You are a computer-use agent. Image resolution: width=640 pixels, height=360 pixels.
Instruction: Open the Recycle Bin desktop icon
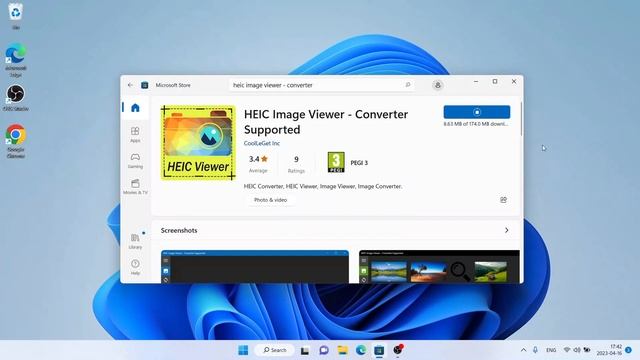[x=16, y=16]
